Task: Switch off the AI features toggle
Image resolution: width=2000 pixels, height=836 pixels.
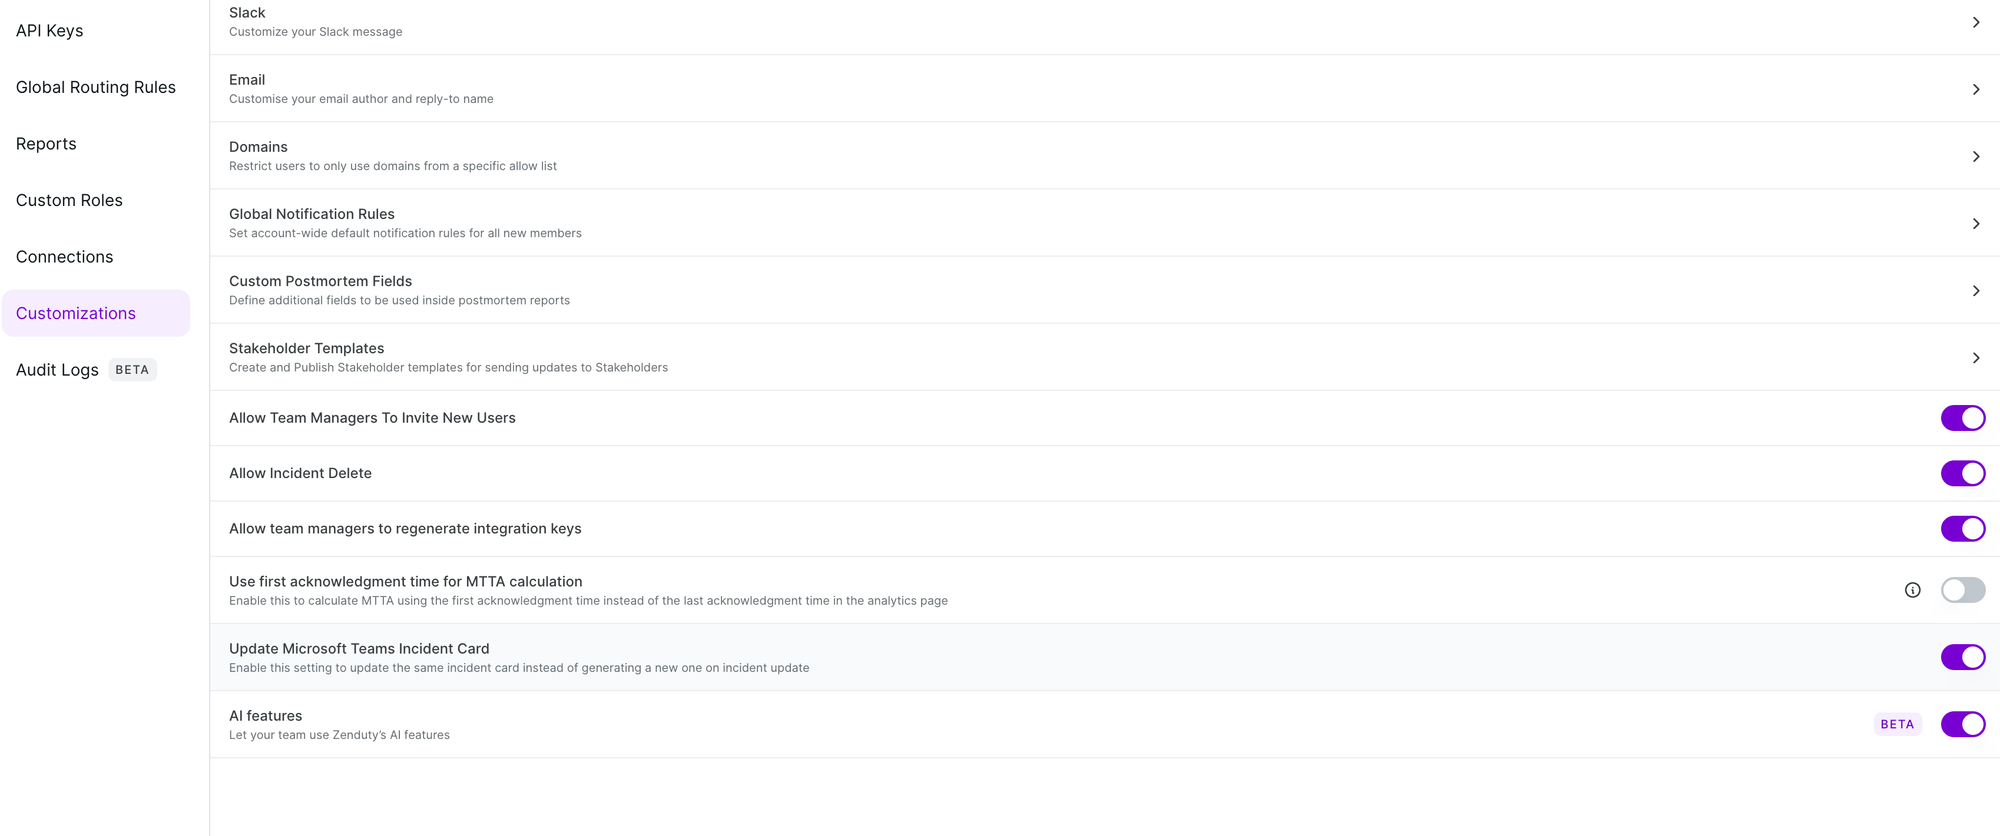Action: [x=1962, y=724]
